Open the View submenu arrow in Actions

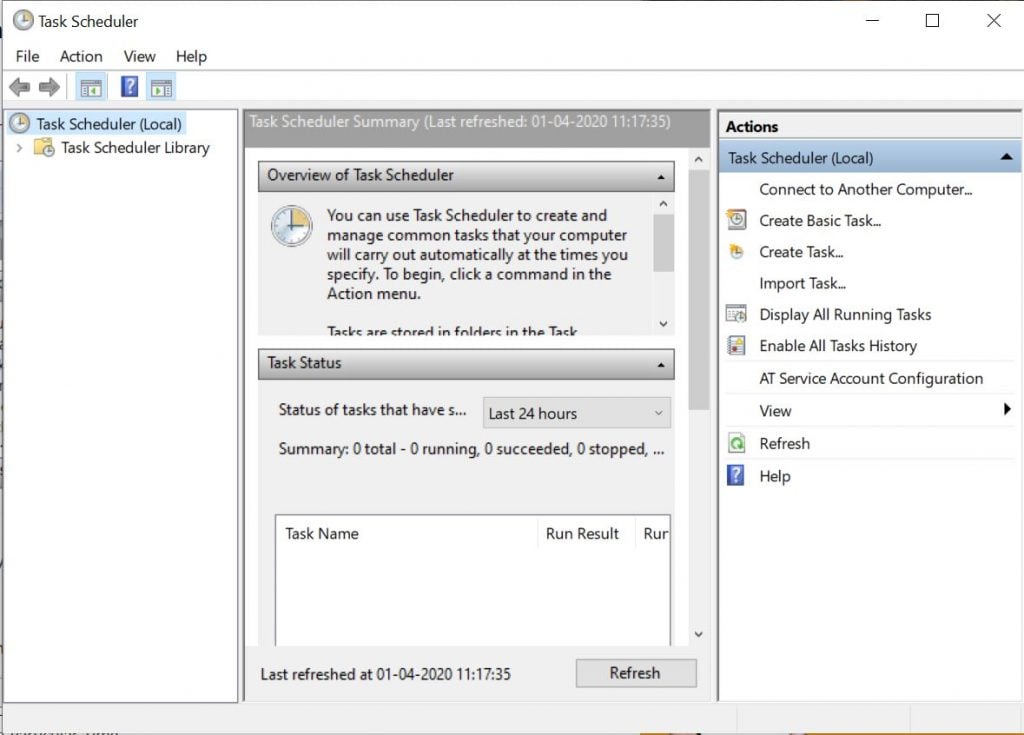coord(1007,409)
